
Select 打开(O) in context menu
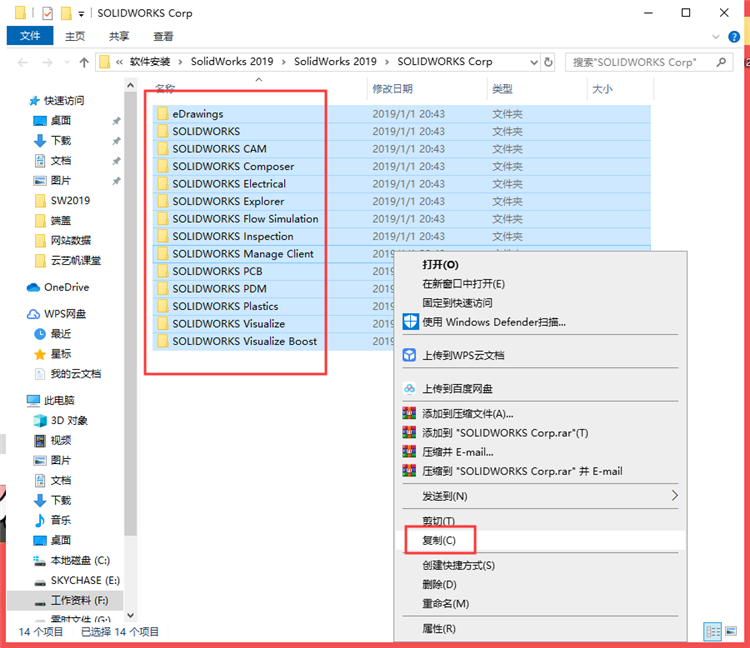coord(540,264)
